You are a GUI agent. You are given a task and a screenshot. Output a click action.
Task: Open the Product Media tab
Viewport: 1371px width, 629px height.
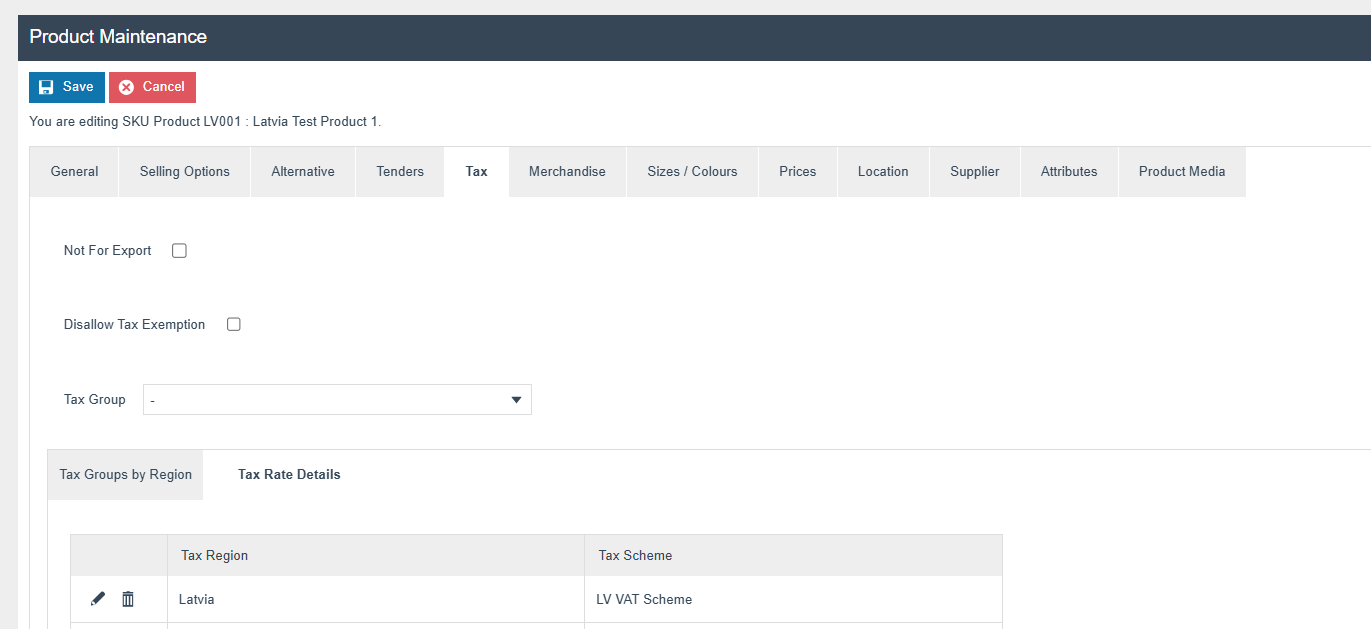[x=1181, y=172]
